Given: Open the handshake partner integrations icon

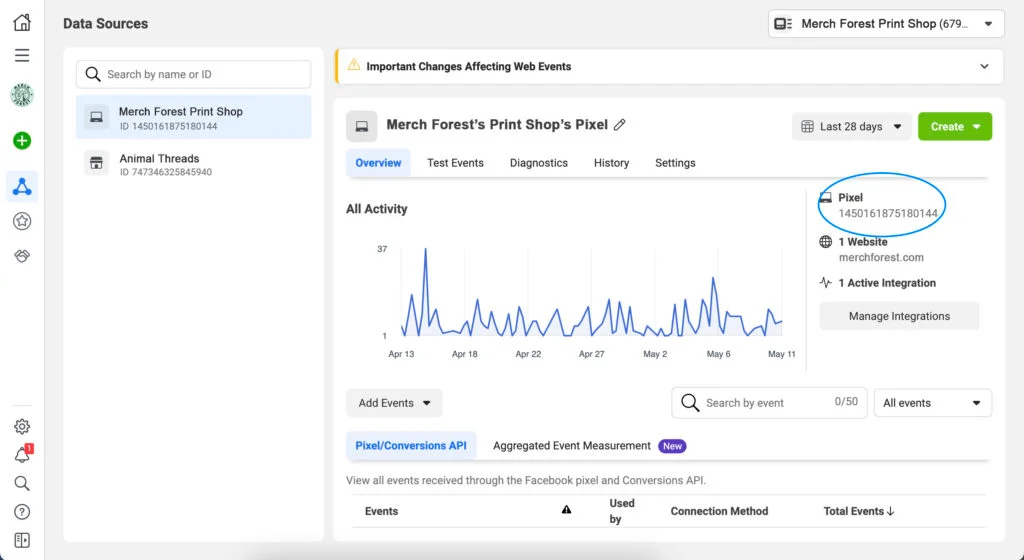Looking at the screenshot, I should [x=22, y=256].
